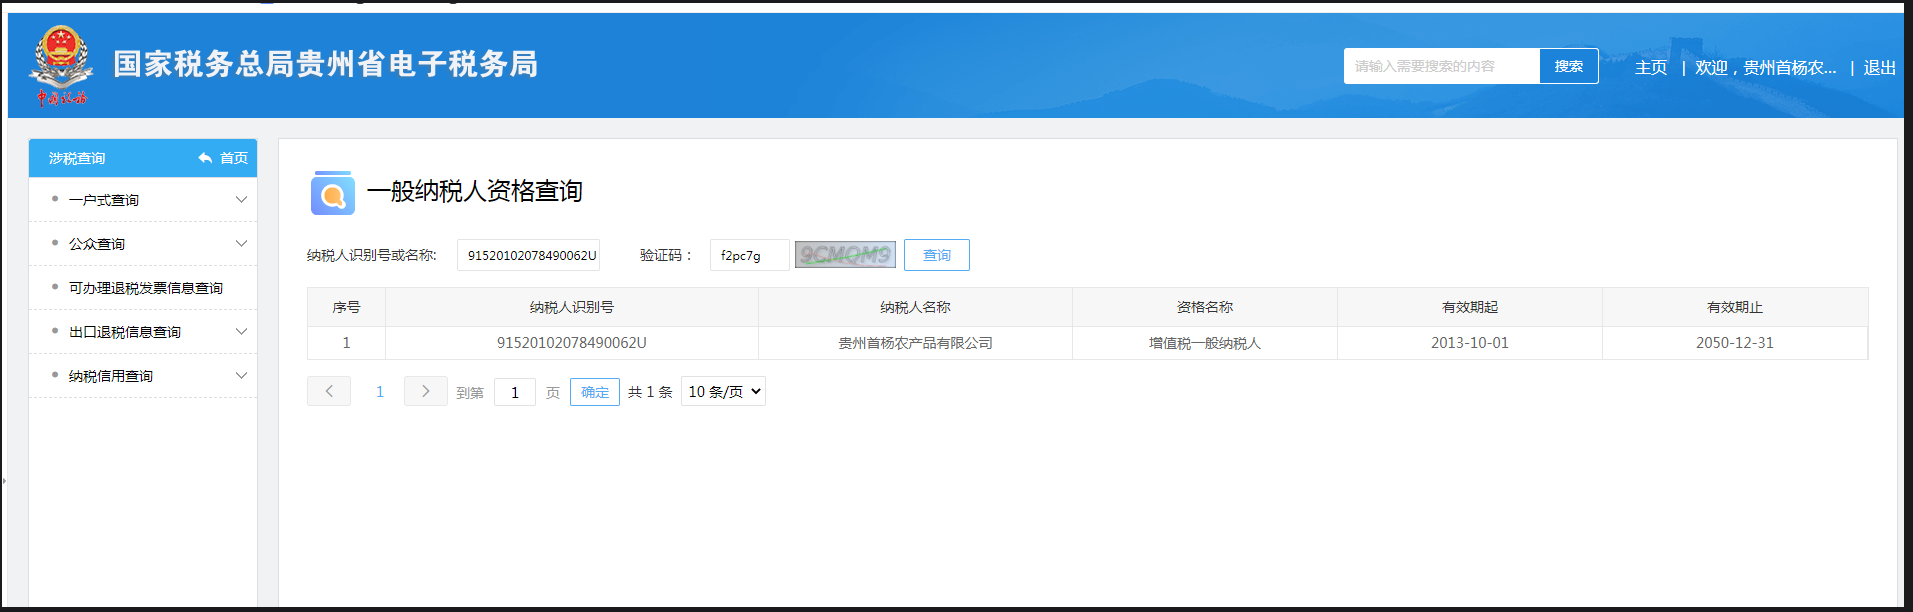Go to previous page arrow
The image size is (1913, 612).
(329, 391)
